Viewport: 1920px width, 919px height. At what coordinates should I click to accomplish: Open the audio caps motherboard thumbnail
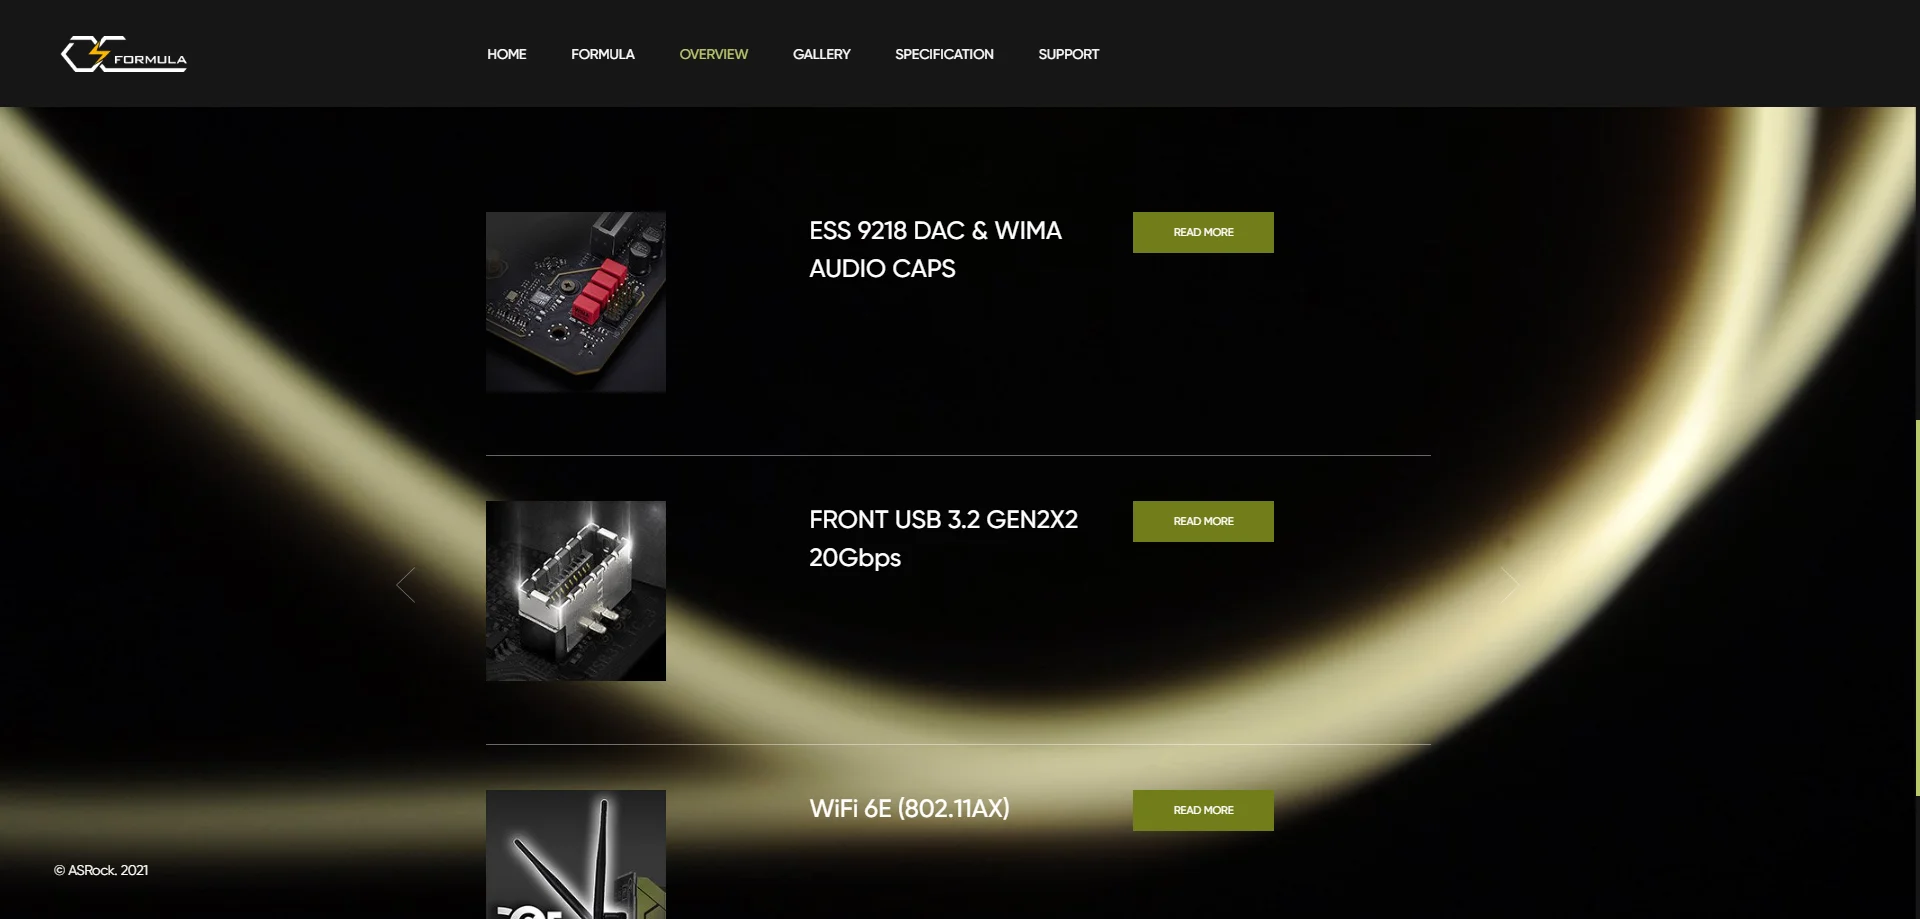click(576, 302)
